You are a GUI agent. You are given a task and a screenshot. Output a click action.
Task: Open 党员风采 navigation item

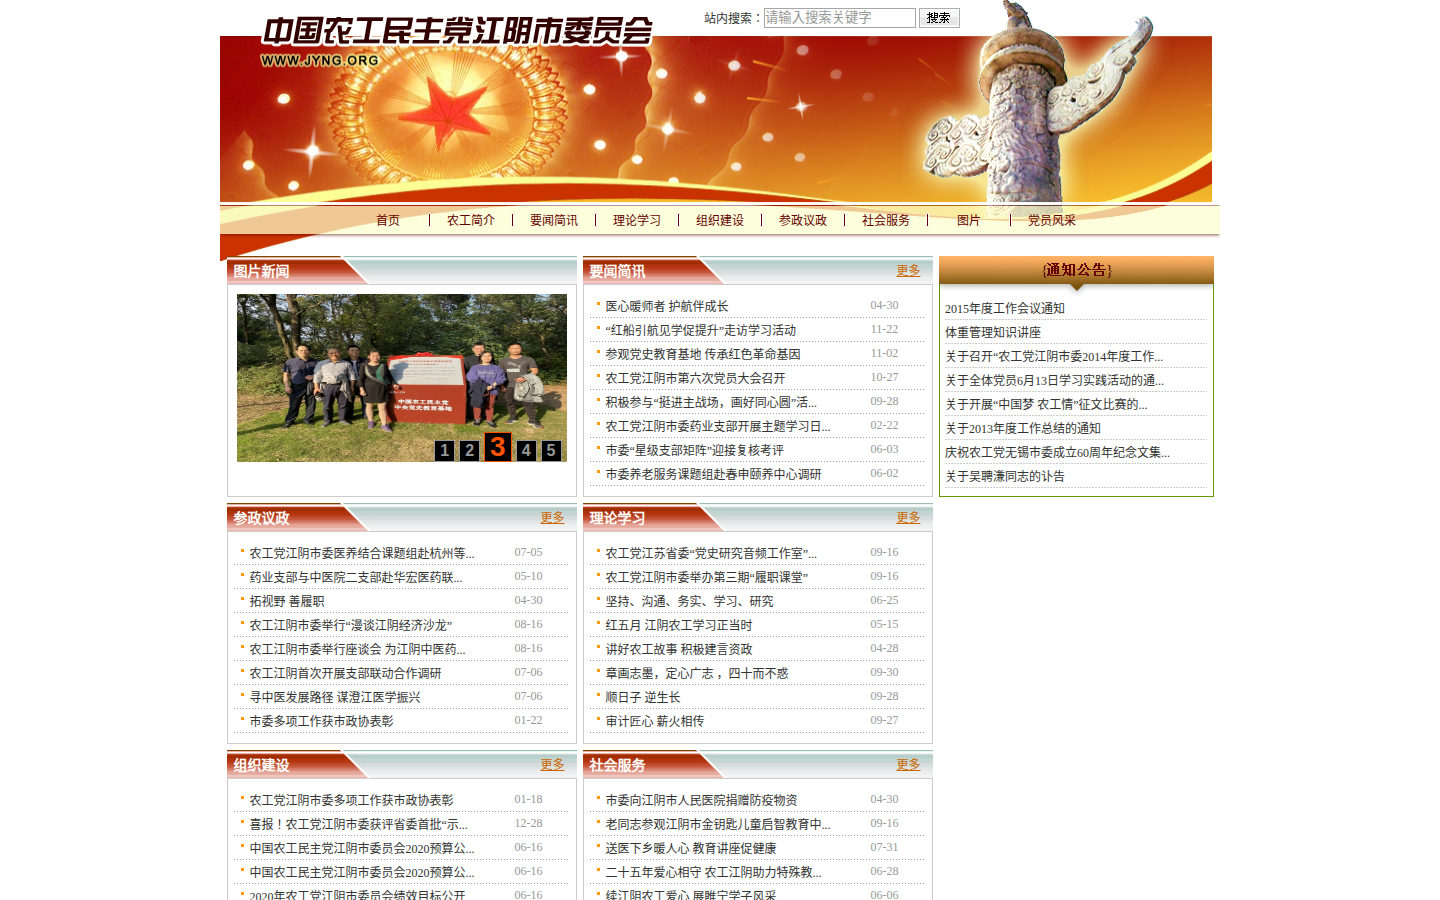(1052, 220)
